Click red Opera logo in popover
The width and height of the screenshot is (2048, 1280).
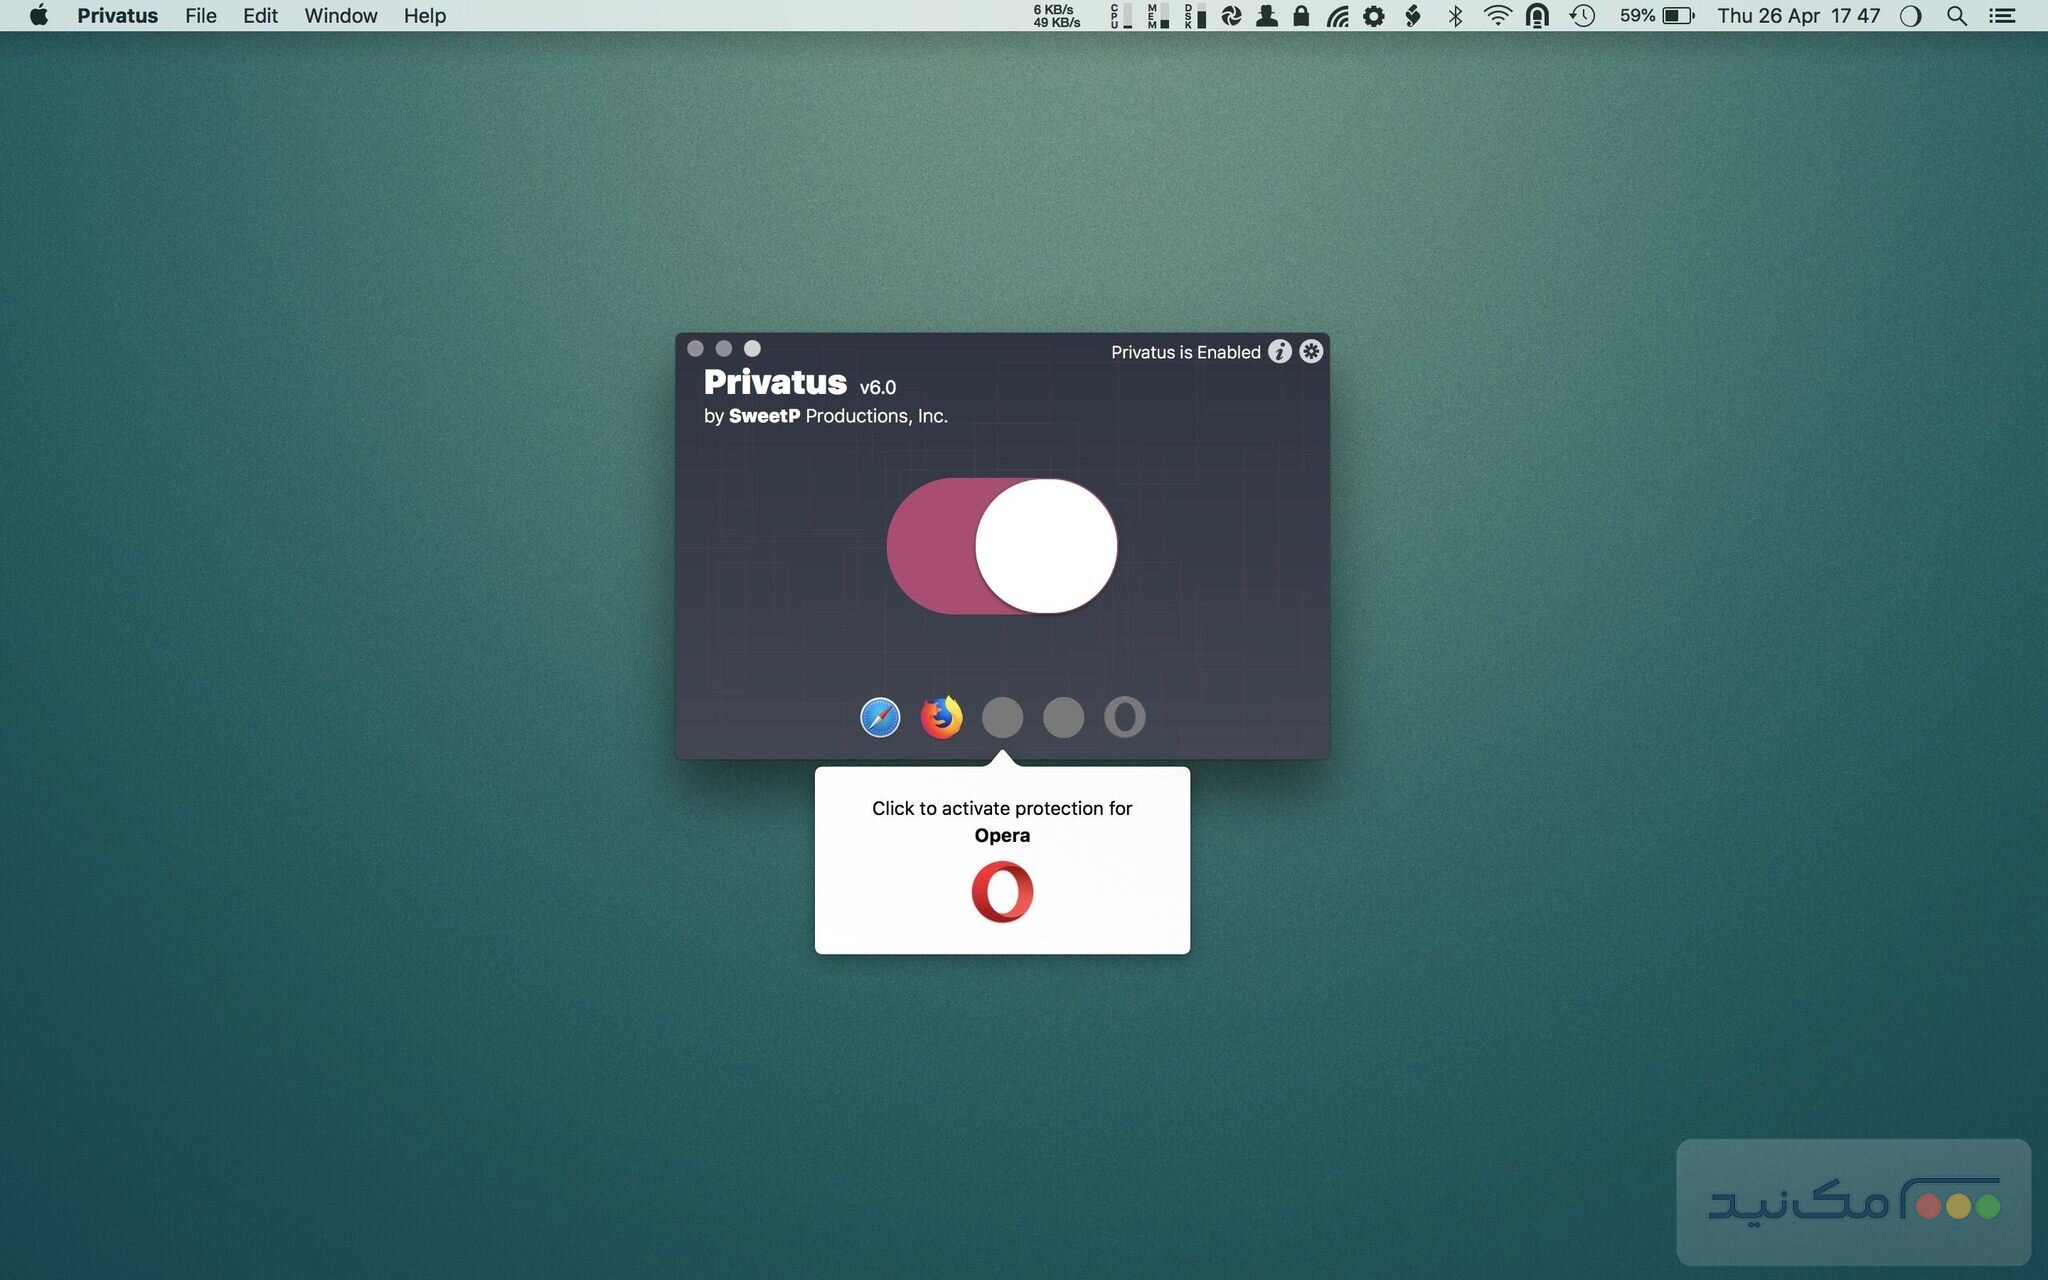[1002, 892]
